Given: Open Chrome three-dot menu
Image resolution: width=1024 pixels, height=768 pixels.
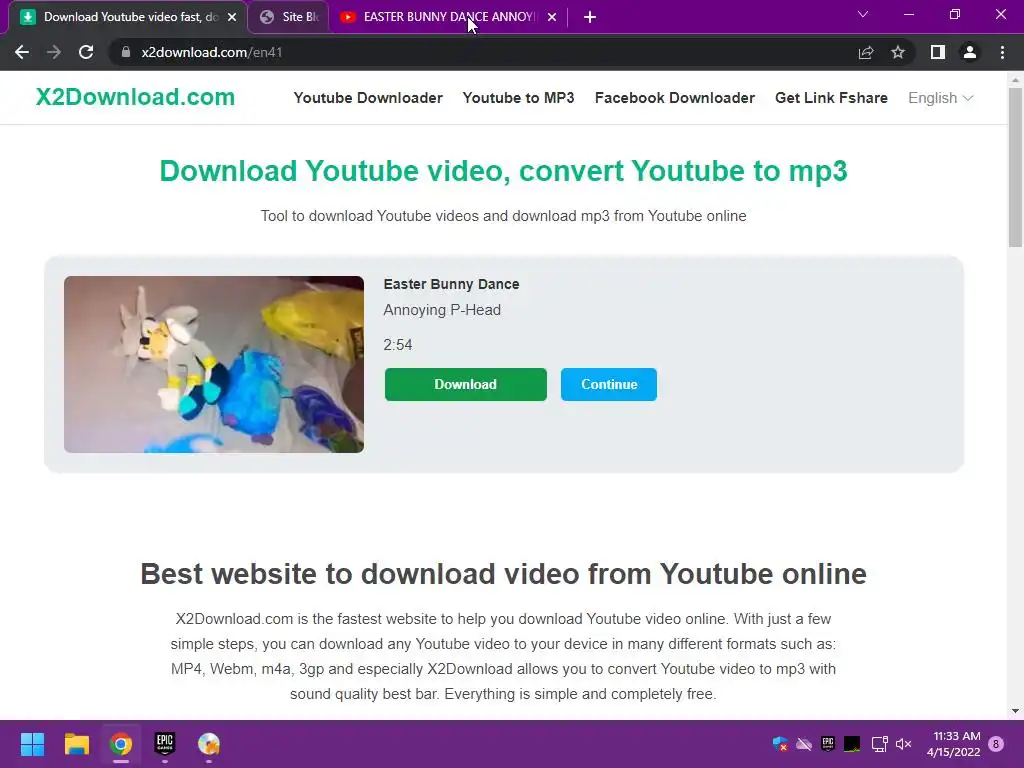Looking at the screenshot, I should 1002,52.
